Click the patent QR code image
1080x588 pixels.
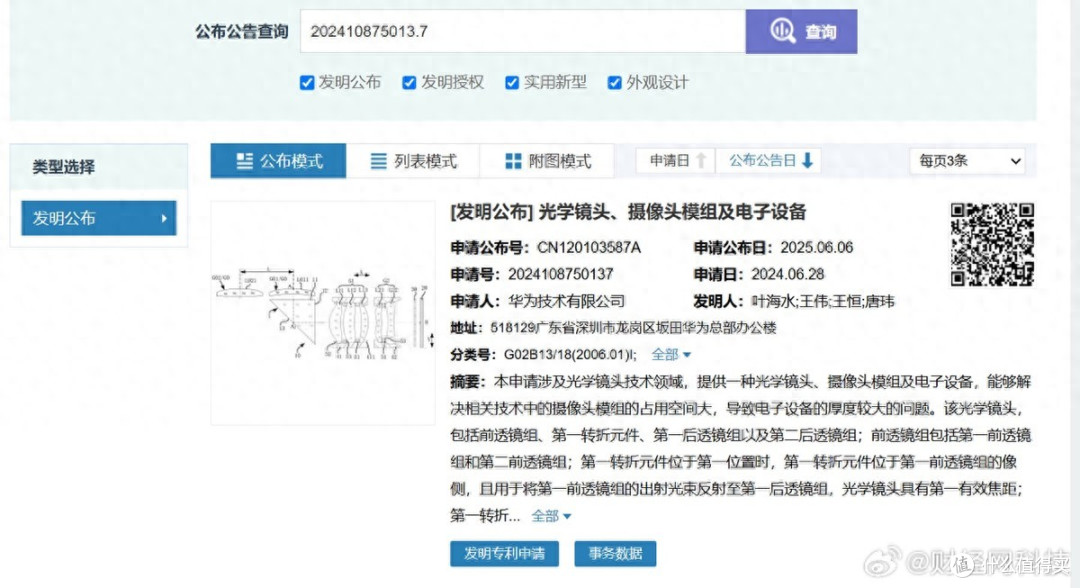point(992,244)
